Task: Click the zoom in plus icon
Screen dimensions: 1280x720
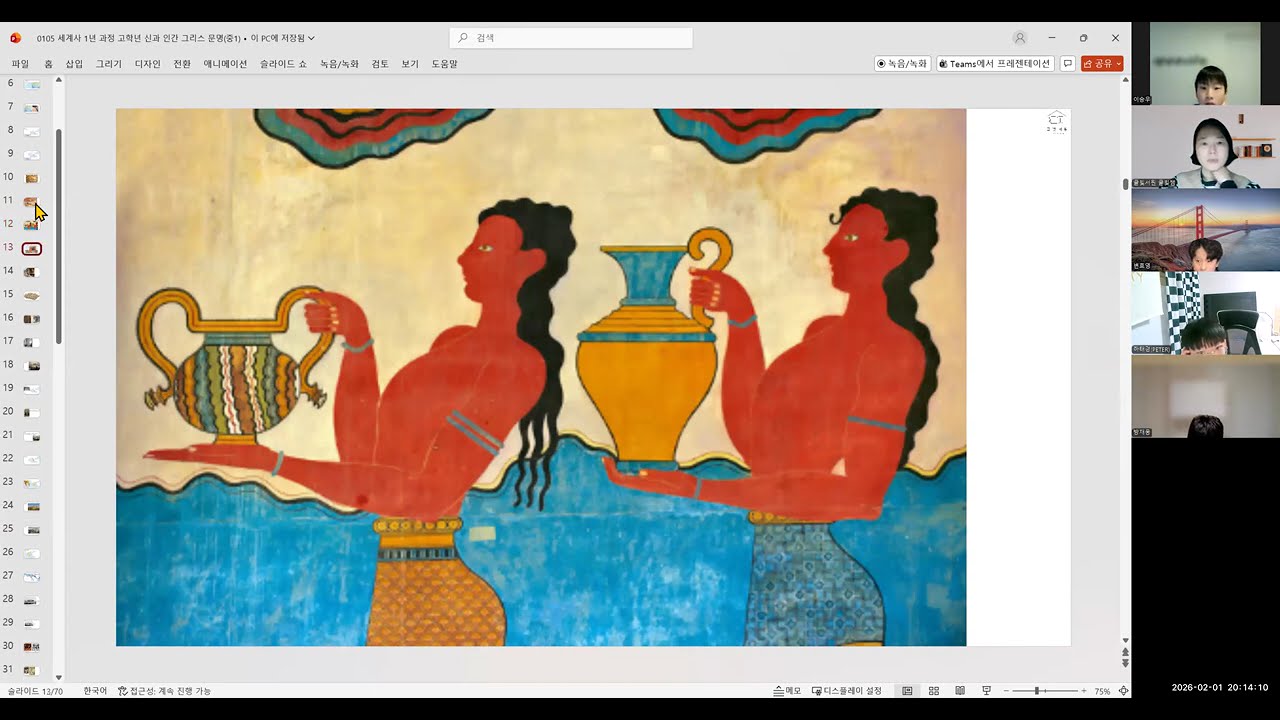Action: [1084, 691]
